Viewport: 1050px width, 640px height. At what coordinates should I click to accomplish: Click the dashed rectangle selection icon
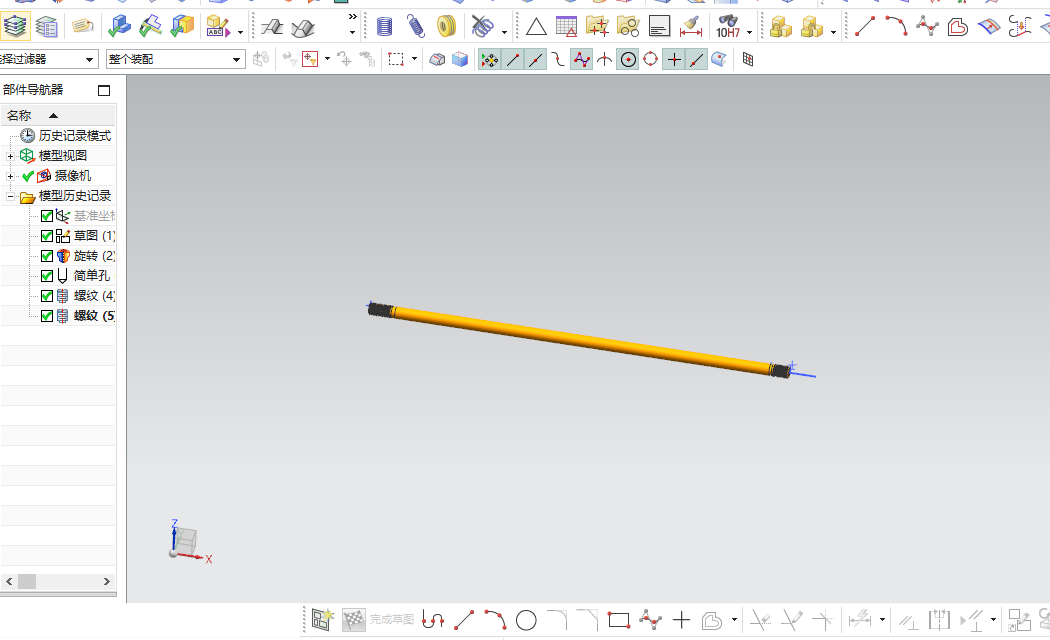coord(396,60)
